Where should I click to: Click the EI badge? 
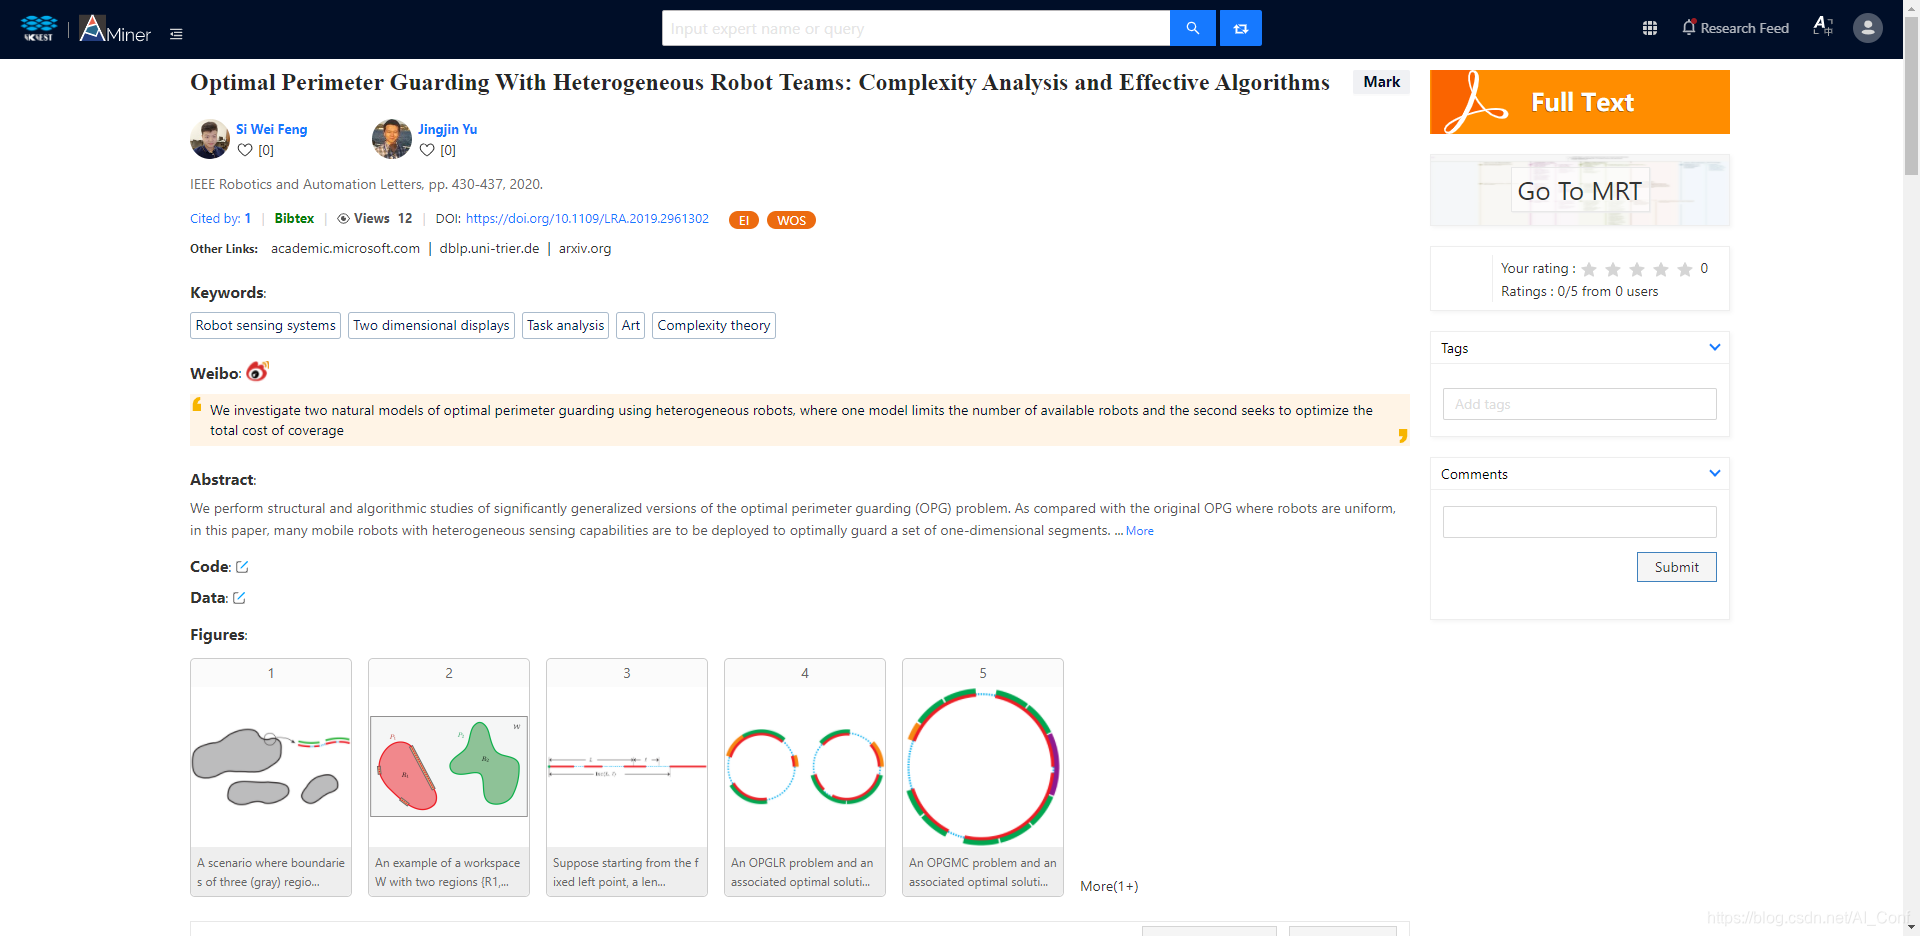click(x=744, y=220)
